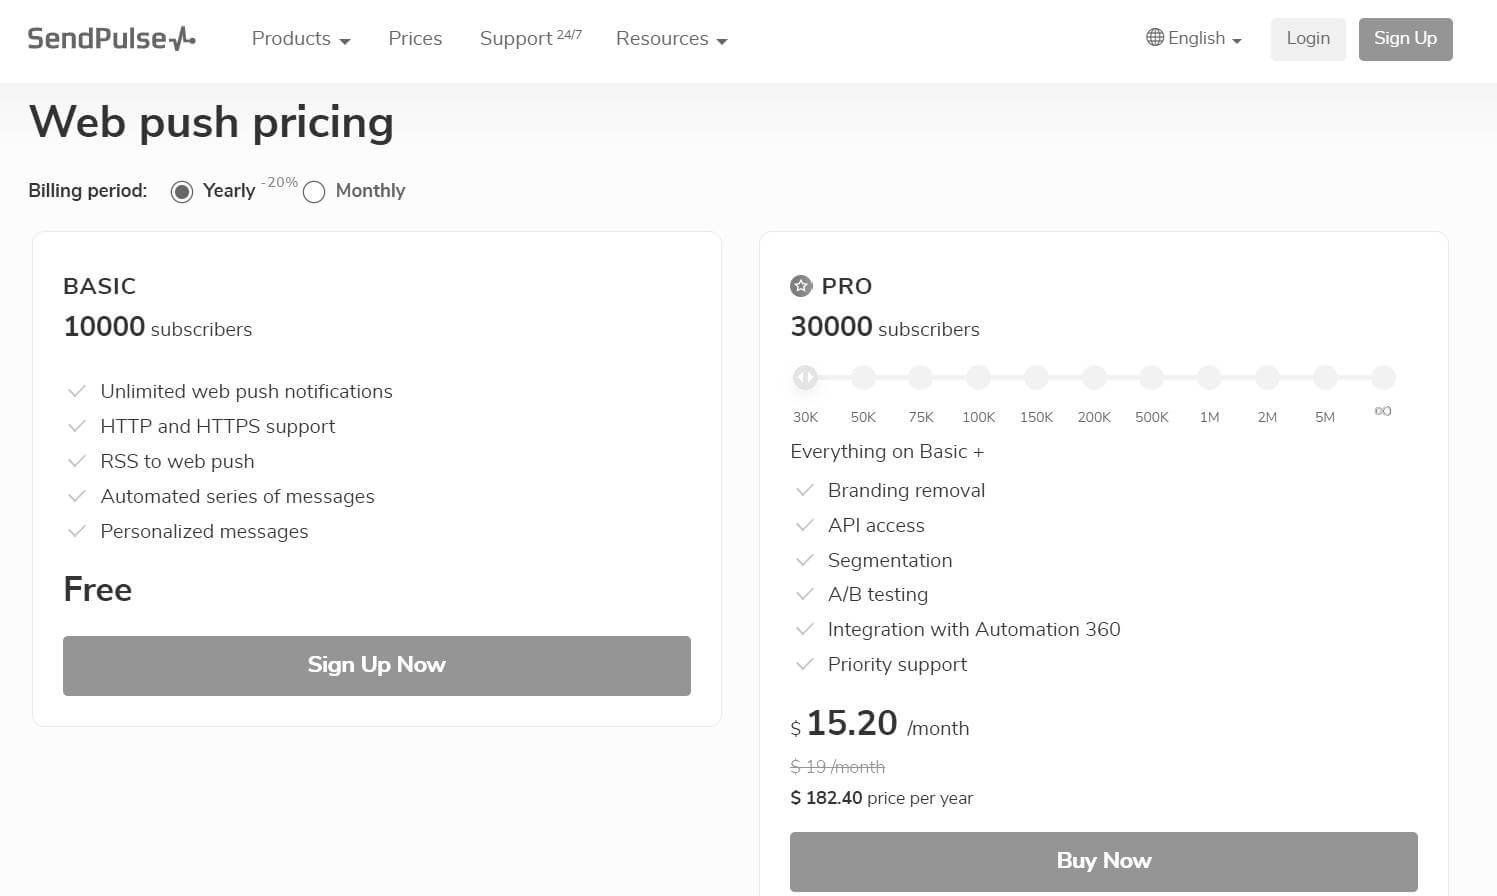Viewport: 1497px width, 896px height.
Task: Click the RSS to web push feature
Action: point(177,461)
